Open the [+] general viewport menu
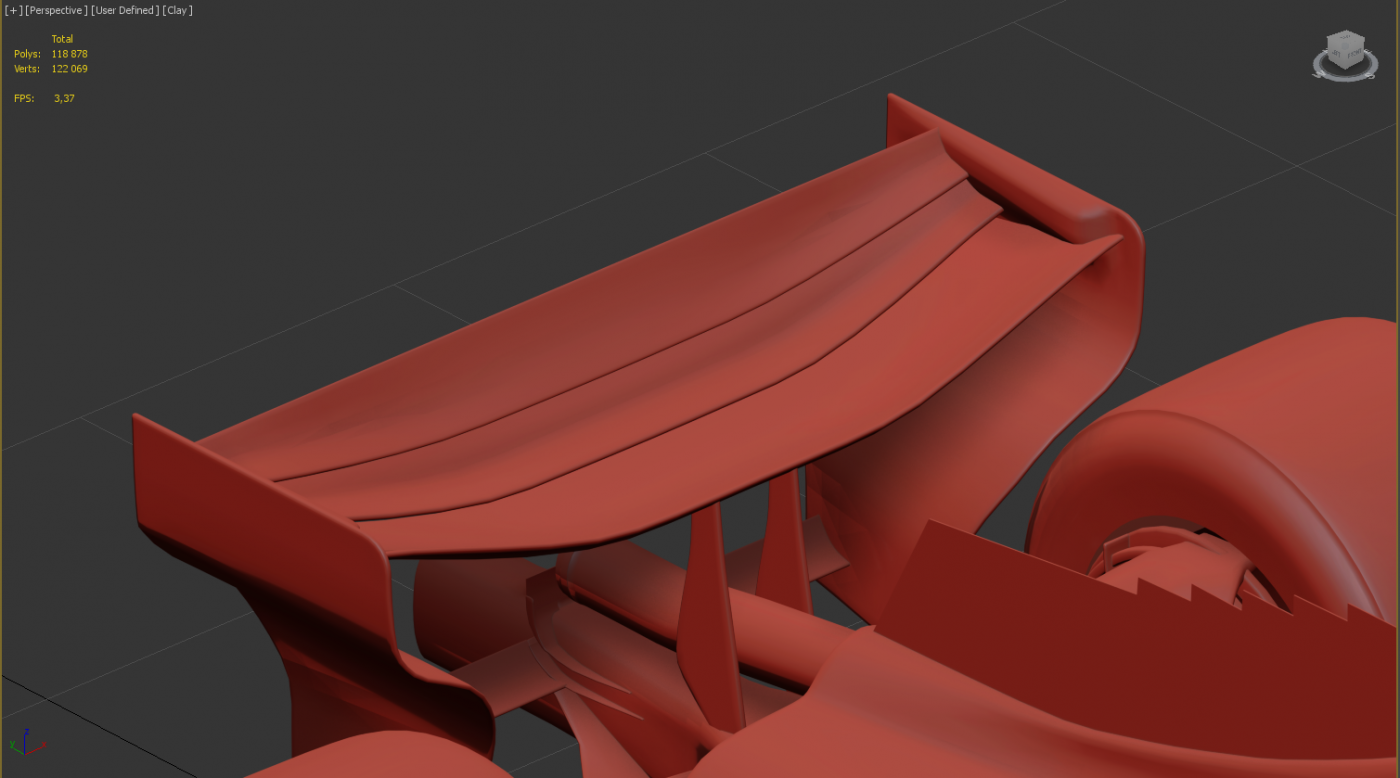This screenshot has height=778, width=1400. coord(13,11)
